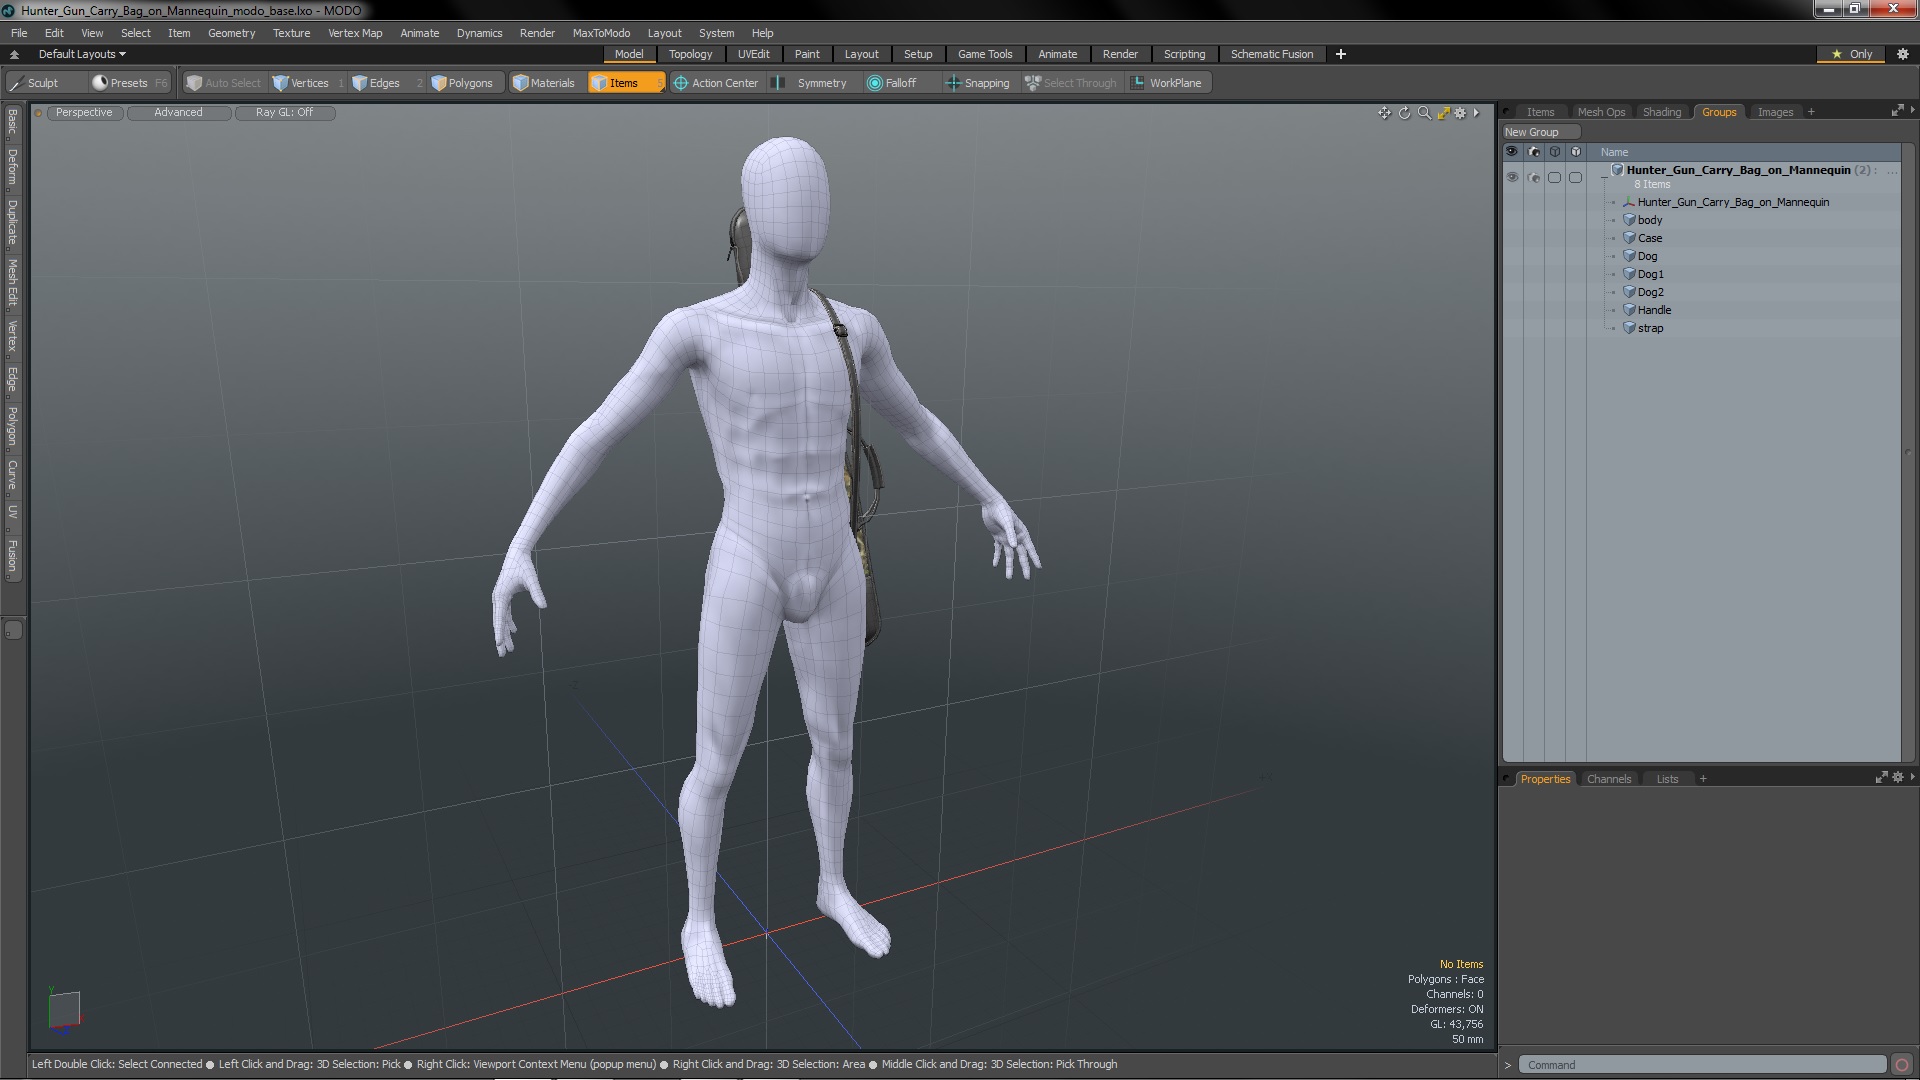Open the Geometry menu
Viewport: 1920px width, 1080px height.
point(231,33)
